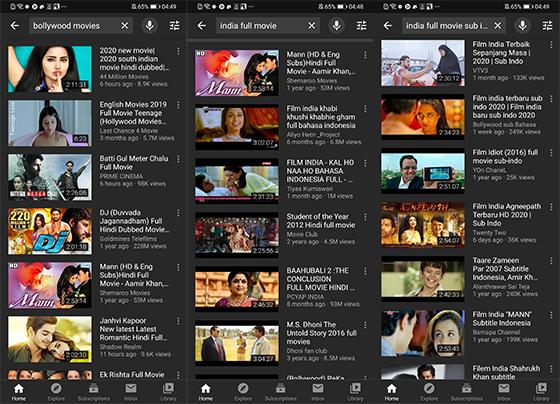
Task: Tap microphone next to 'india full movie' search
Action: point(336,25)
